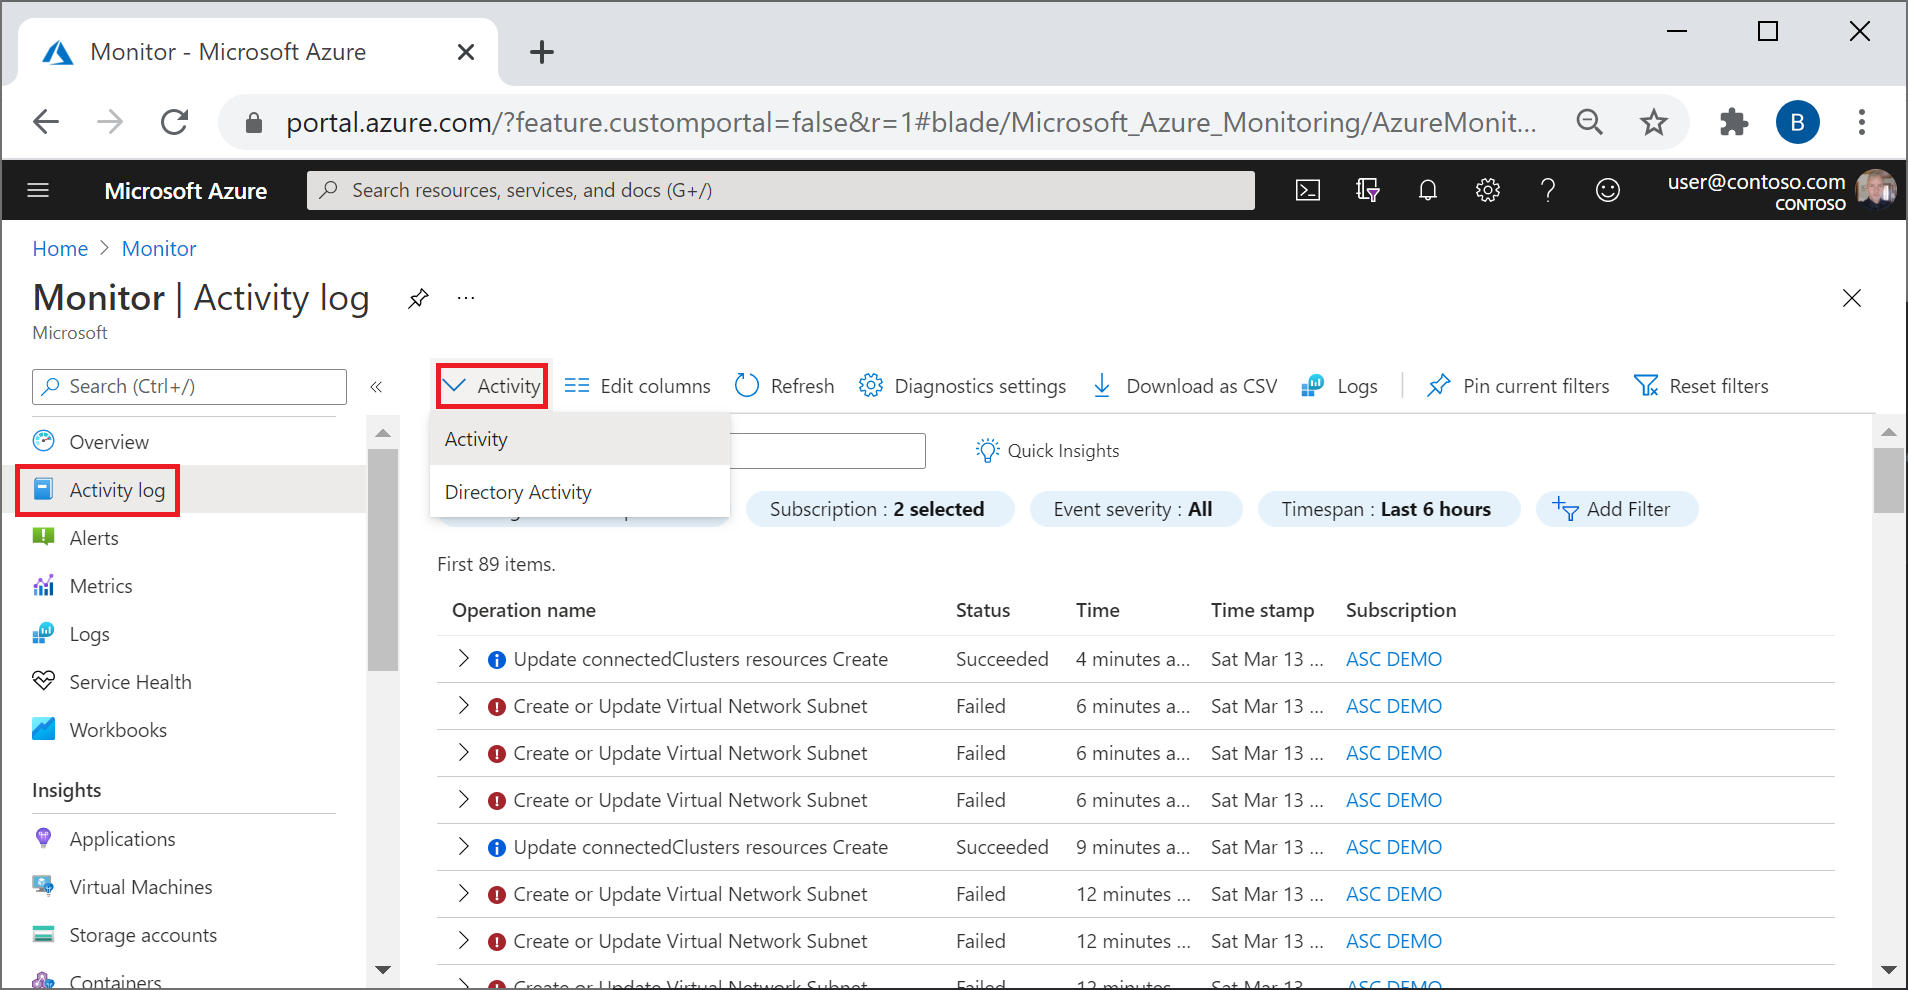1908x990 pixels.
Task: Open the Timespan filter pill
Action: [1388, 509]
